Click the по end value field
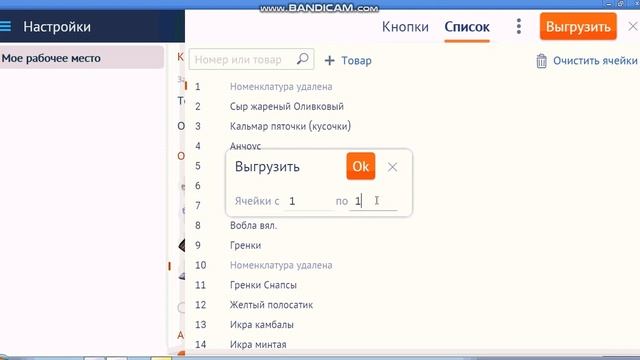Viewport: 640px width, 360px height. coord(373,201)
